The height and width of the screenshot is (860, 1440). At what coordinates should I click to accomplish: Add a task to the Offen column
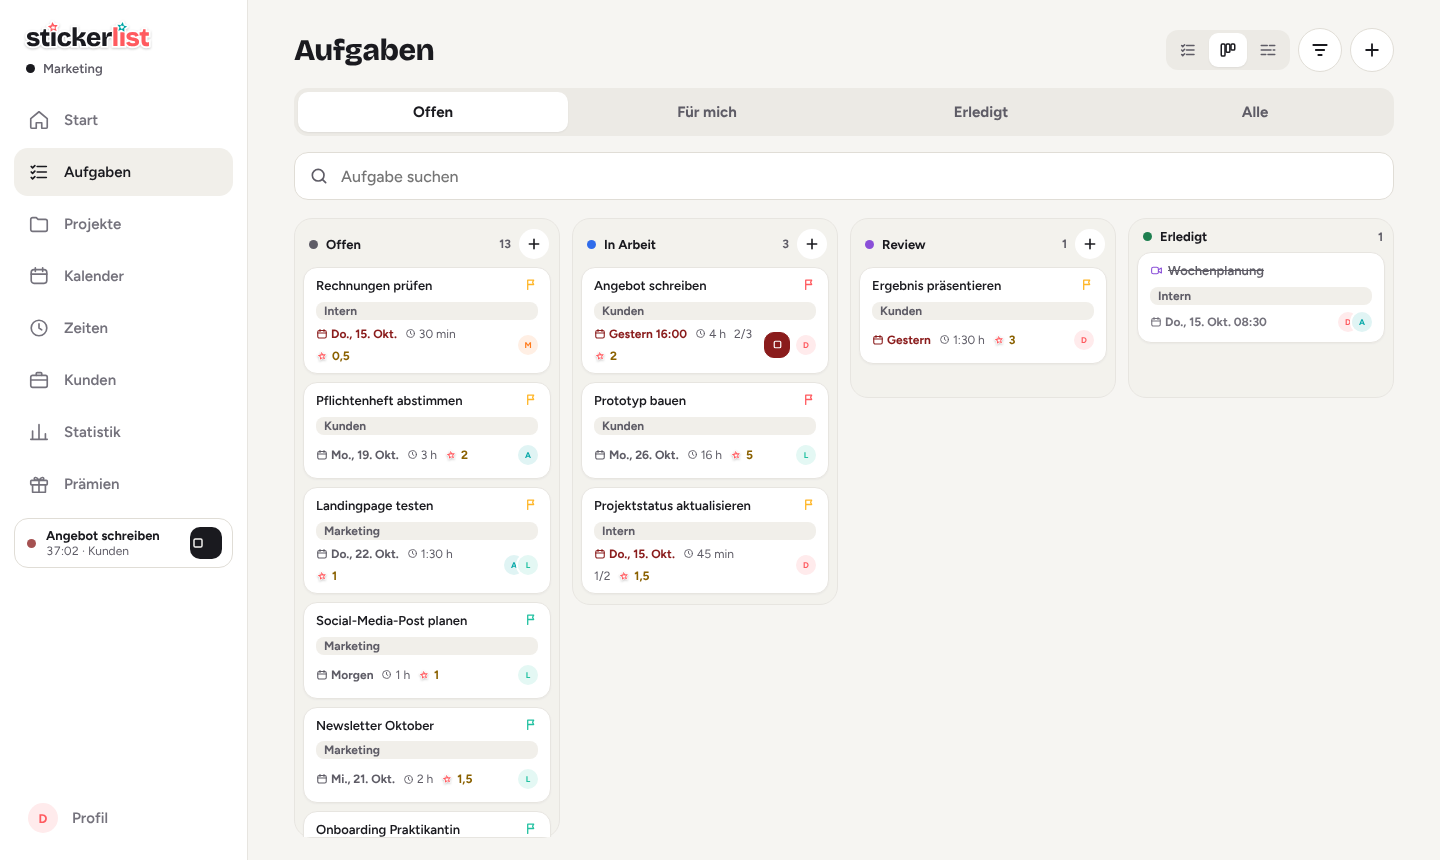tap(534, 244)
